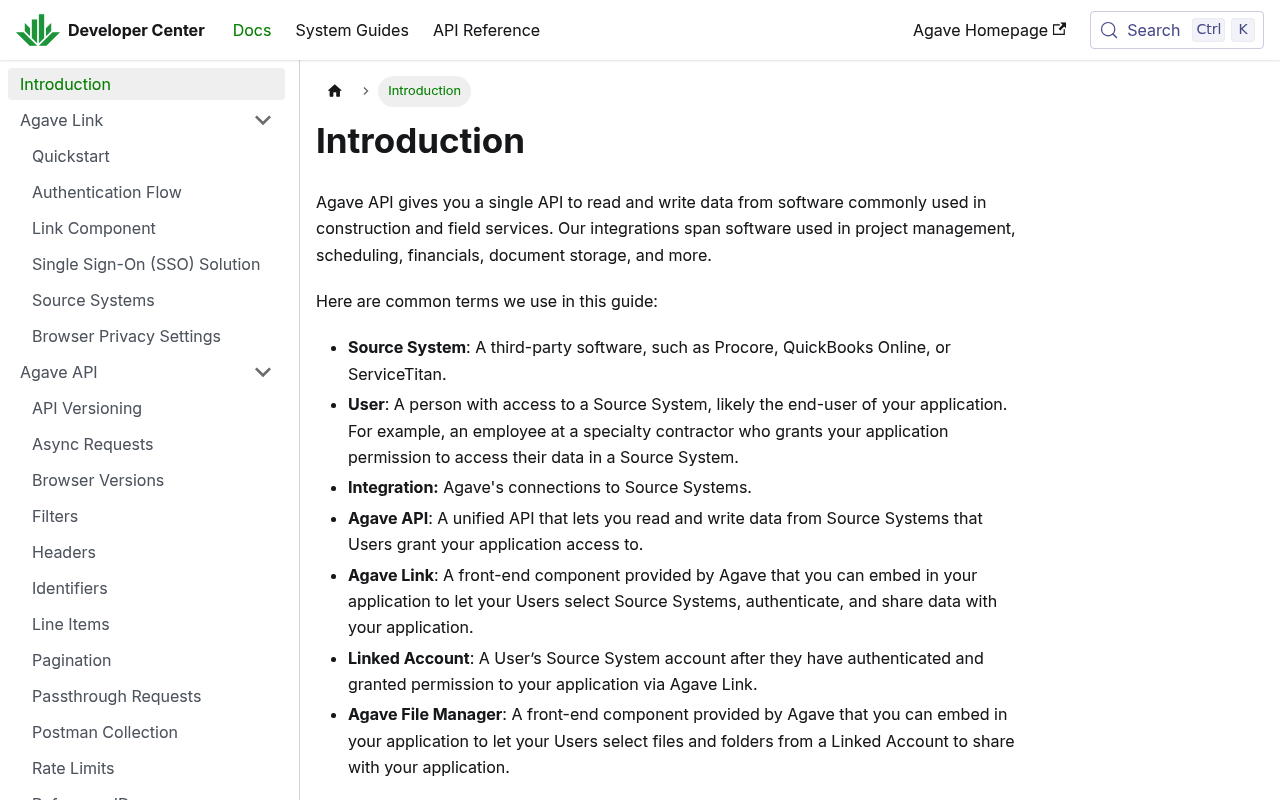The width and height of the screenshot is (1280, 800).
Task: Collapse the Agave API section chevron
Action: pos(263,372)
